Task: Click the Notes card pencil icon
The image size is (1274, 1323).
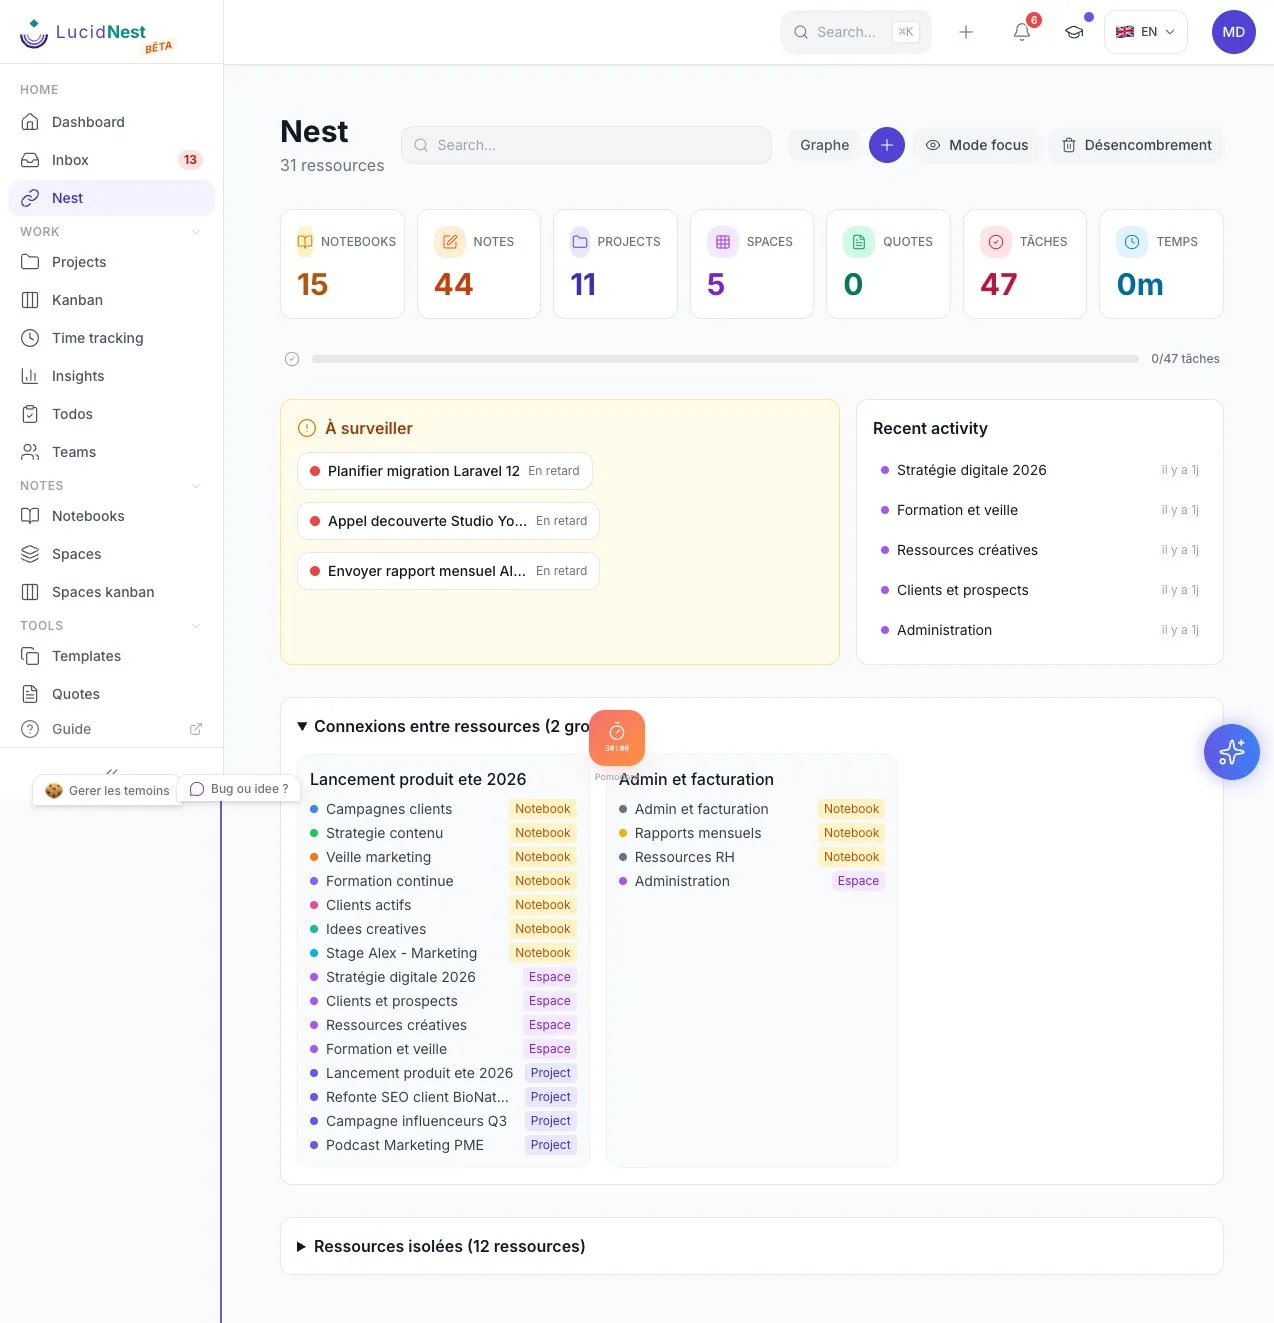Action: [450, 242]
